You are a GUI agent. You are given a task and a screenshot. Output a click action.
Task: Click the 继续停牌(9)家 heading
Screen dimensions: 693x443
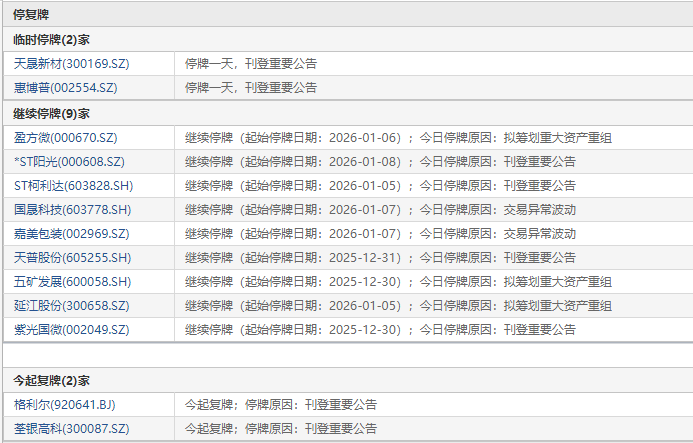51,114
